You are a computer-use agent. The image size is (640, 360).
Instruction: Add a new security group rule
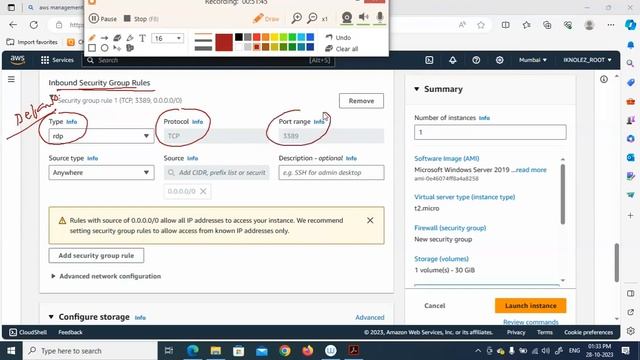96,256
